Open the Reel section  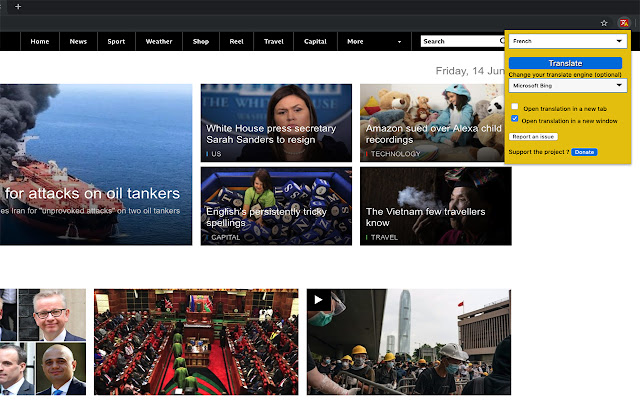pyautogui.click(x=236, y=41)
